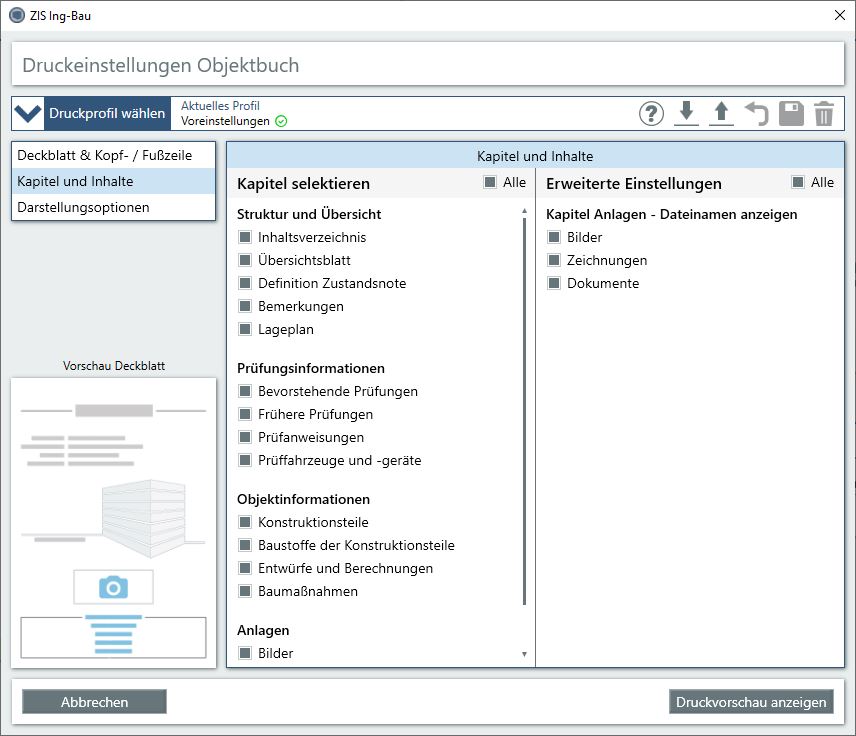Click Druckvorschau anzeigen button
The width and height of the screenshot is (856, 736).
(751, 702)
